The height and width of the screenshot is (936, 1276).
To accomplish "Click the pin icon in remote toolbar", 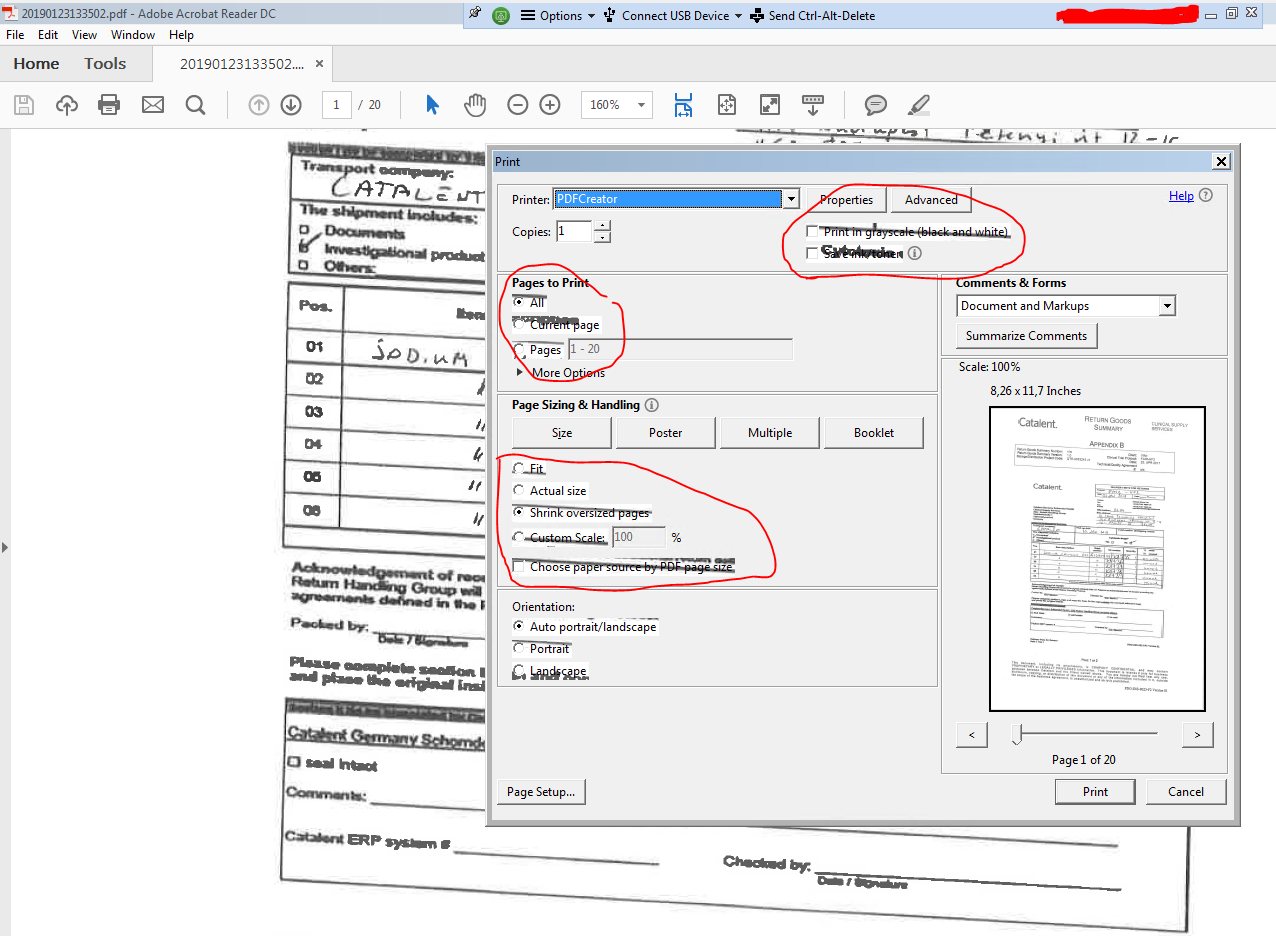I will pyautogui.click(x=475, y=15).
